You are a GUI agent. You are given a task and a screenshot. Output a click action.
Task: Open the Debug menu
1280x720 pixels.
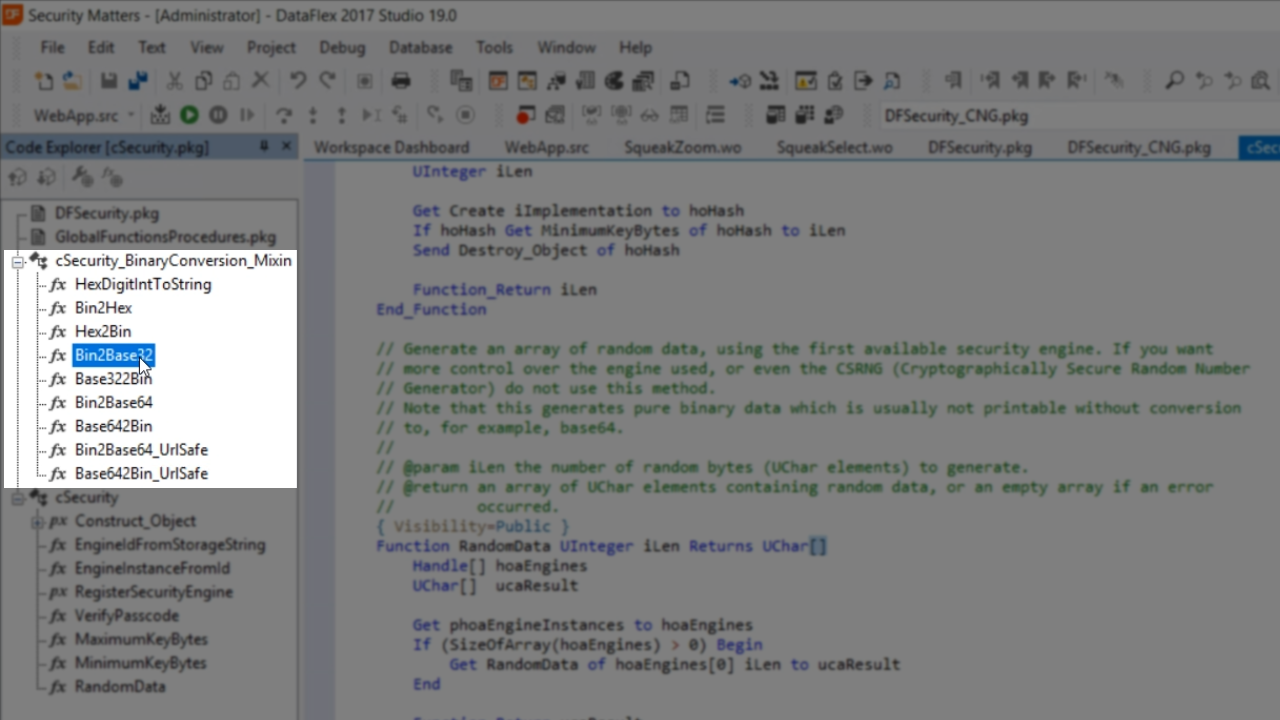343,47
